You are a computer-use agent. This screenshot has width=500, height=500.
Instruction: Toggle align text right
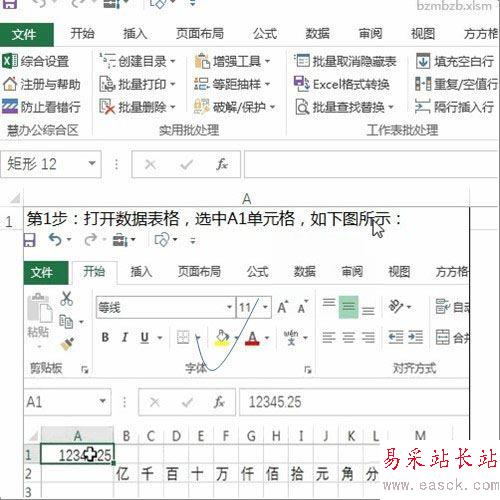(x=368, y=338)
